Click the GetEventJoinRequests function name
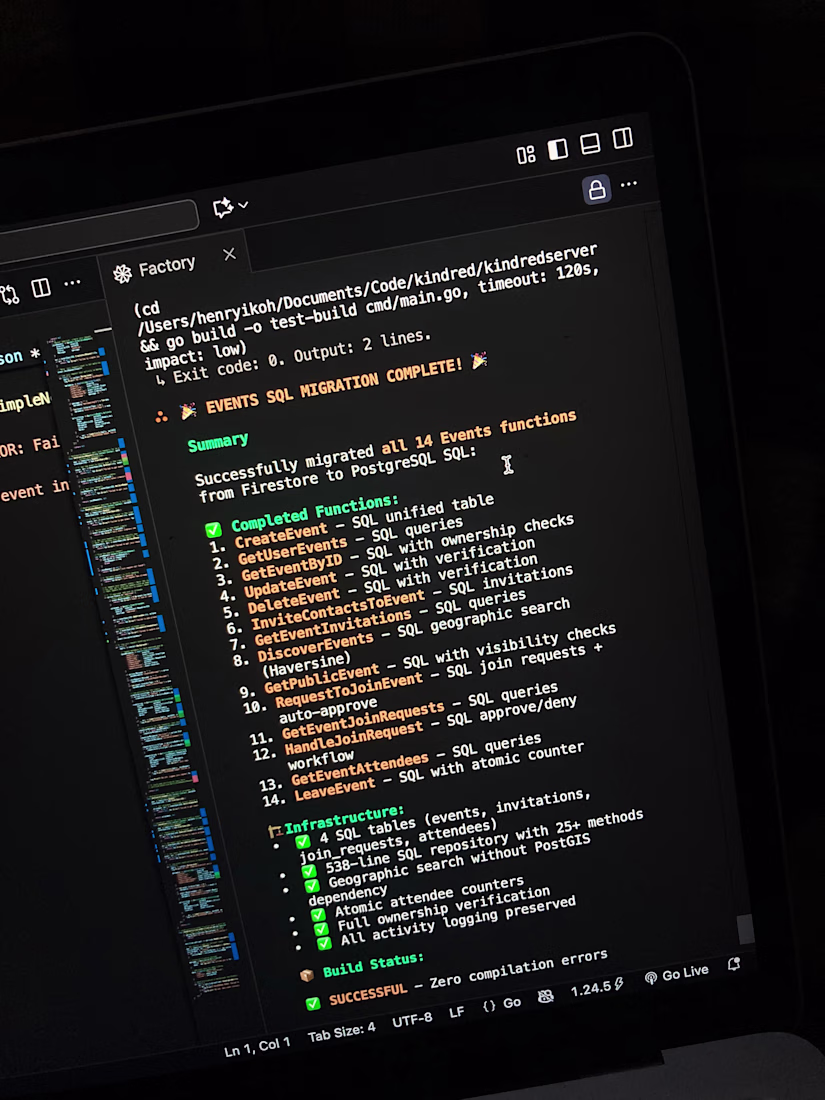Viewport: 825px width, 1100px height. pyautogui.click(x=363, y=719)
